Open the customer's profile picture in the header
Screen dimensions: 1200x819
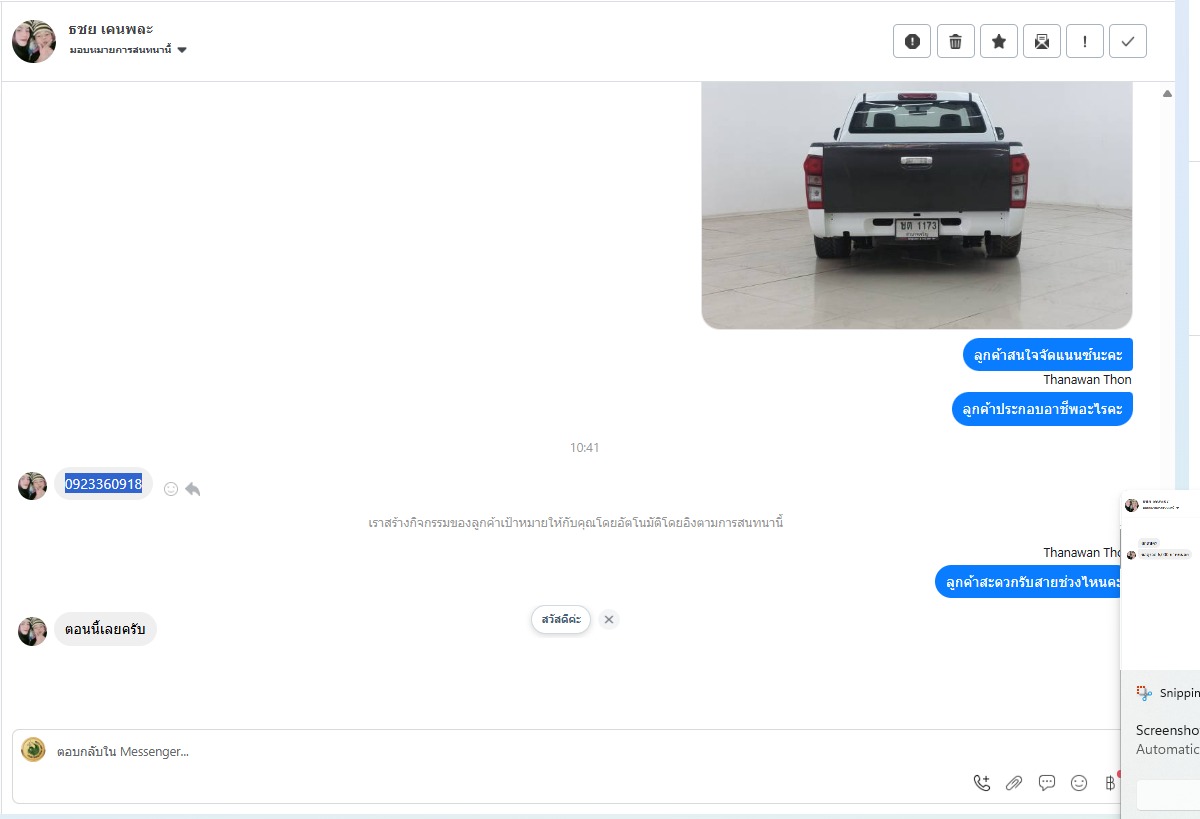coord(34,41)
